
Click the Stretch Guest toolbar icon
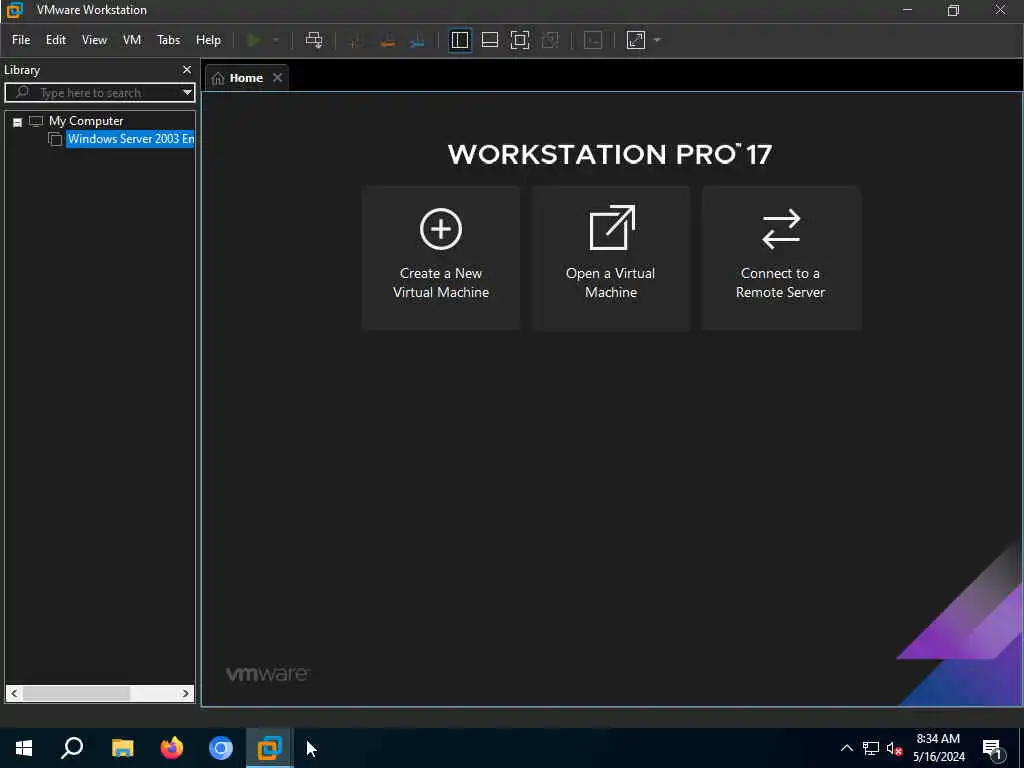(x=636, y=40)
